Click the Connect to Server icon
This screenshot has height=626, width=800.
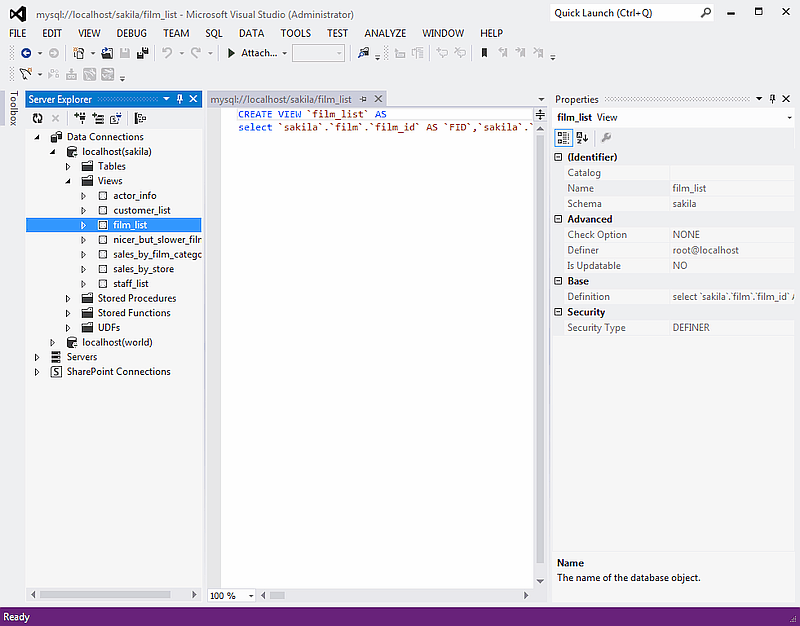98,118
